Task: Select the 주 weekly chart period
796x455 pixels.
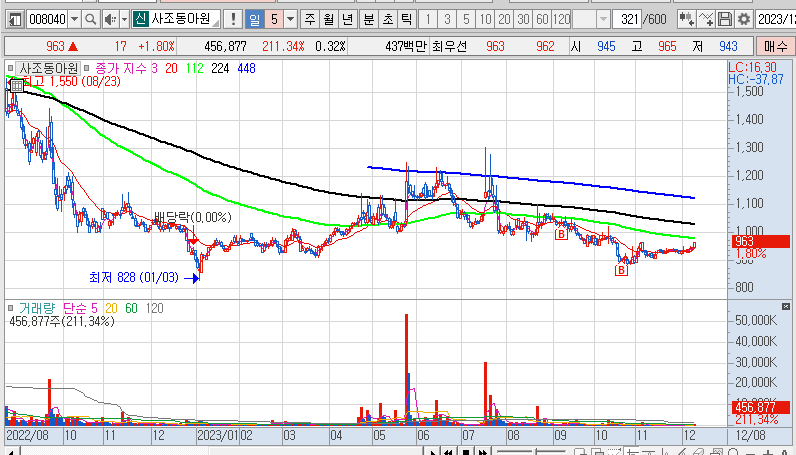Action: (310, 20)
